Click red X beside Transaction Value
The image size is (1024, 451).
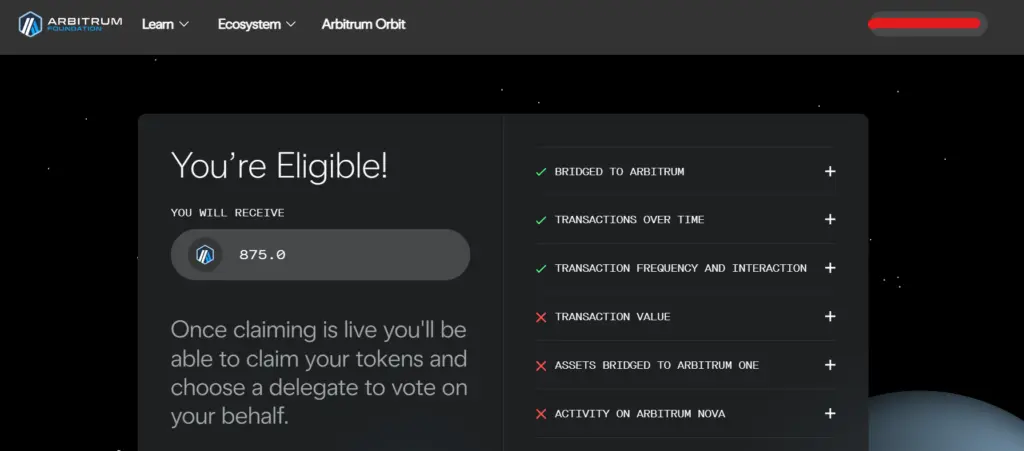pos(541,317)
